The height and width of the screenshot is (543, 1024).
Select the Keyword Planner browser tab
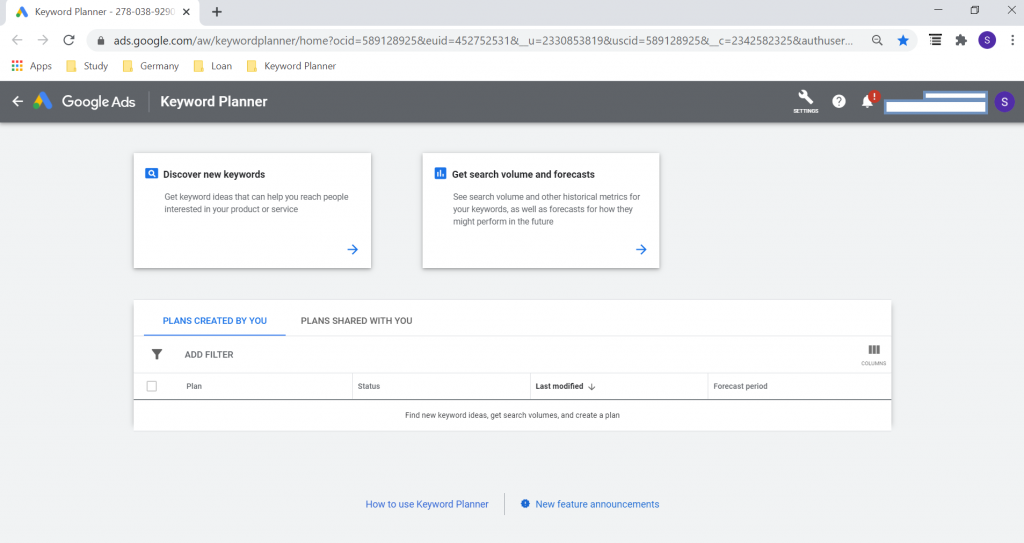coord(101,12)
